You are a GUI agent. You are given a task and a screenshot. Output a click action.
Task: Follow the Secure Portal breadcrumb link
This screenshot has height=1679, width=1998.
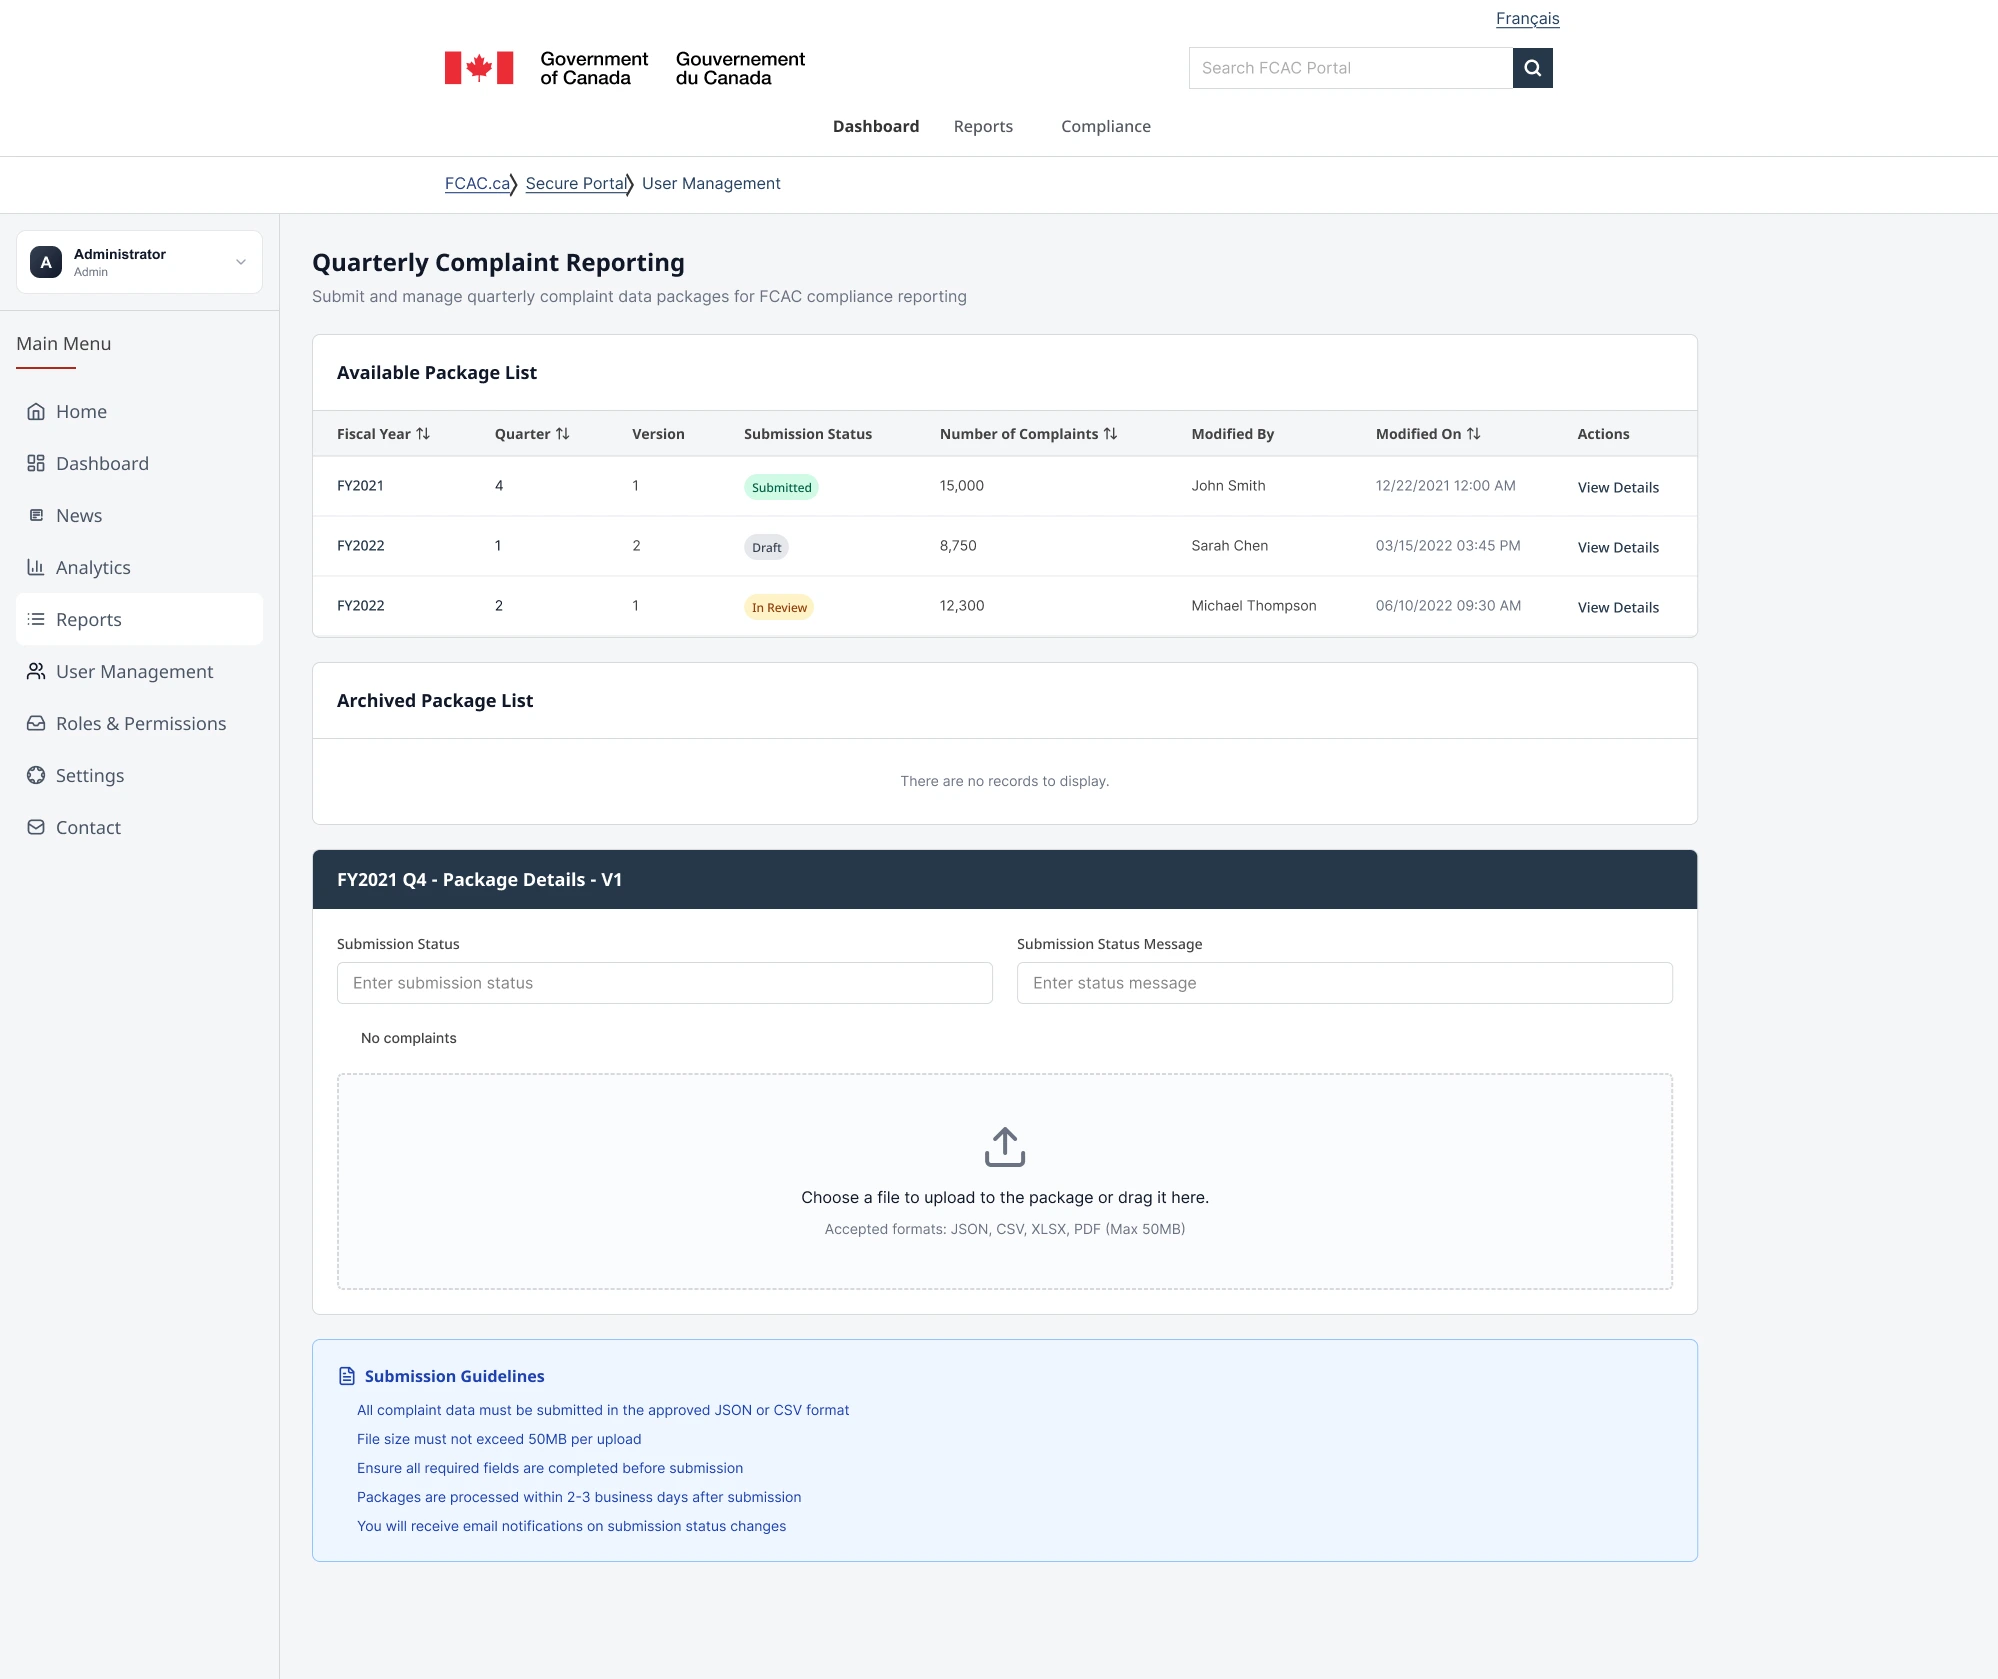point(575,183)
